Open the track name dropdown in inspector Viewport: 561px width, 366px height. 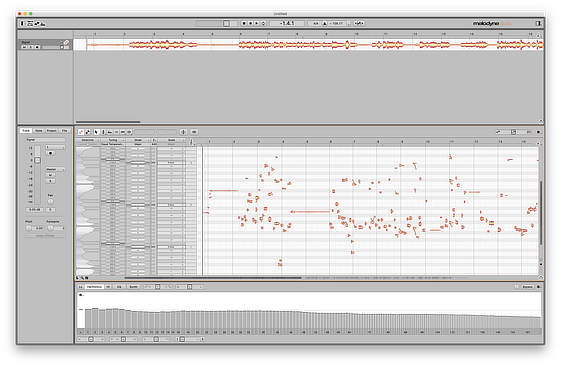[45, 140]
